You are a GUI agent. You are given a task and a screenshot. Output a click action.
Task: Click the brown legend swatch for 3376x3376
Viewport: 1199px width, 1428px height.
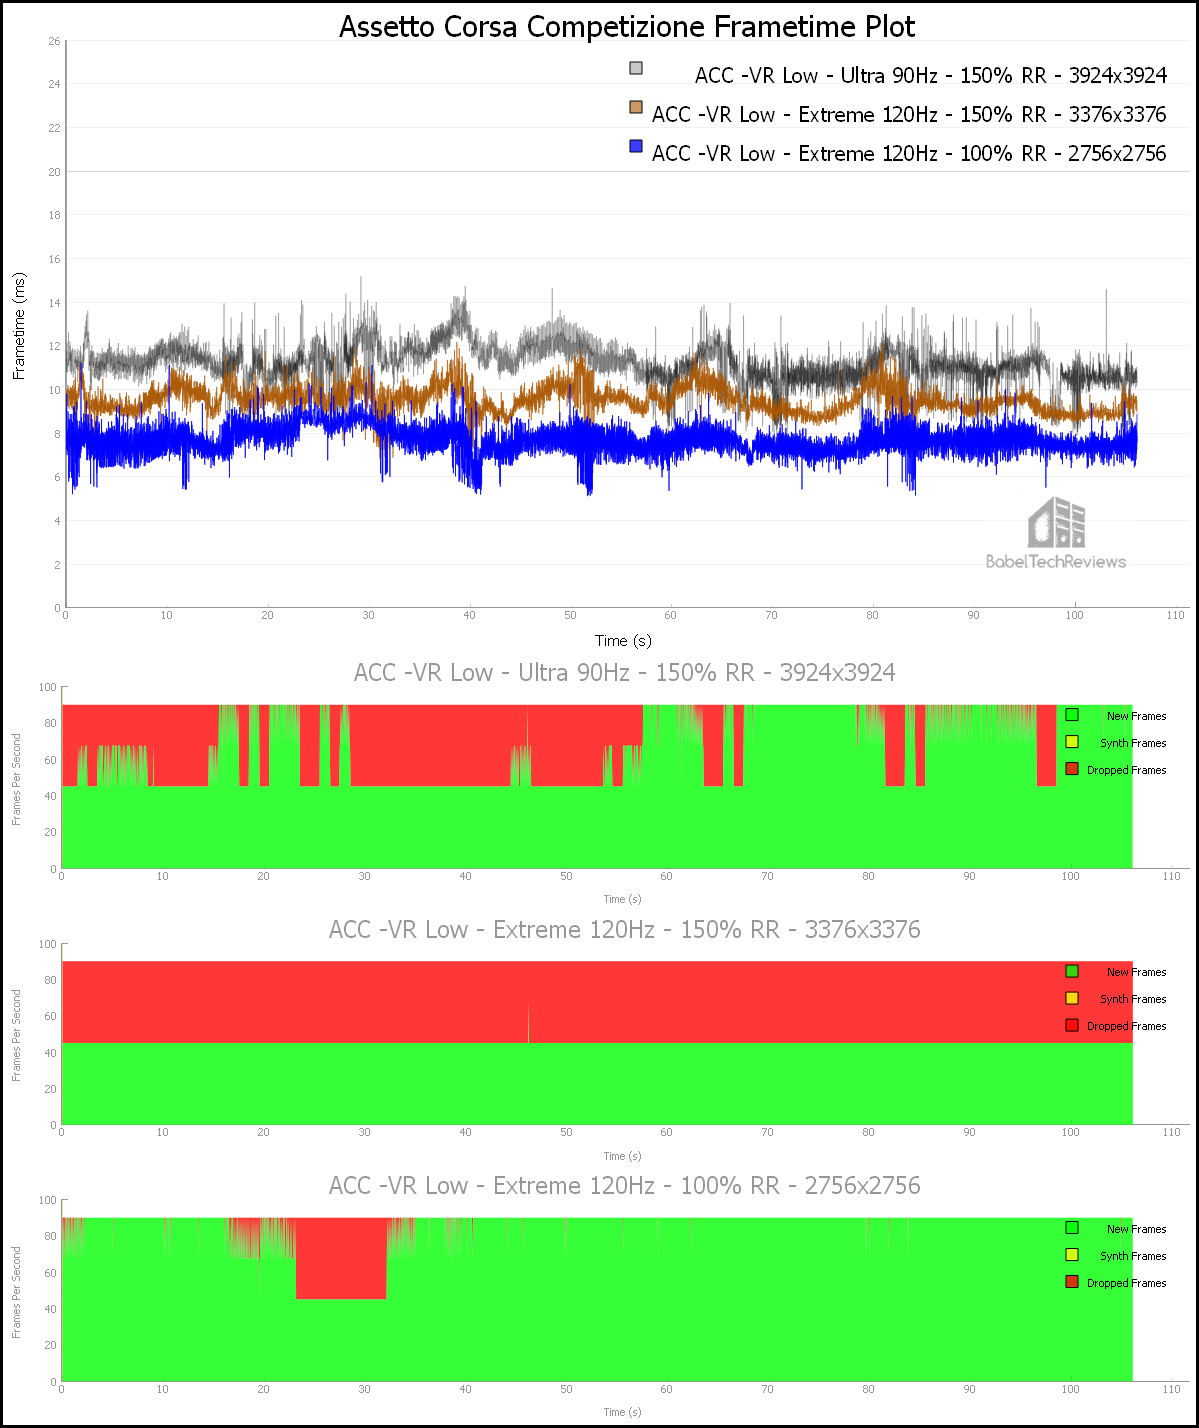(636, 107)
